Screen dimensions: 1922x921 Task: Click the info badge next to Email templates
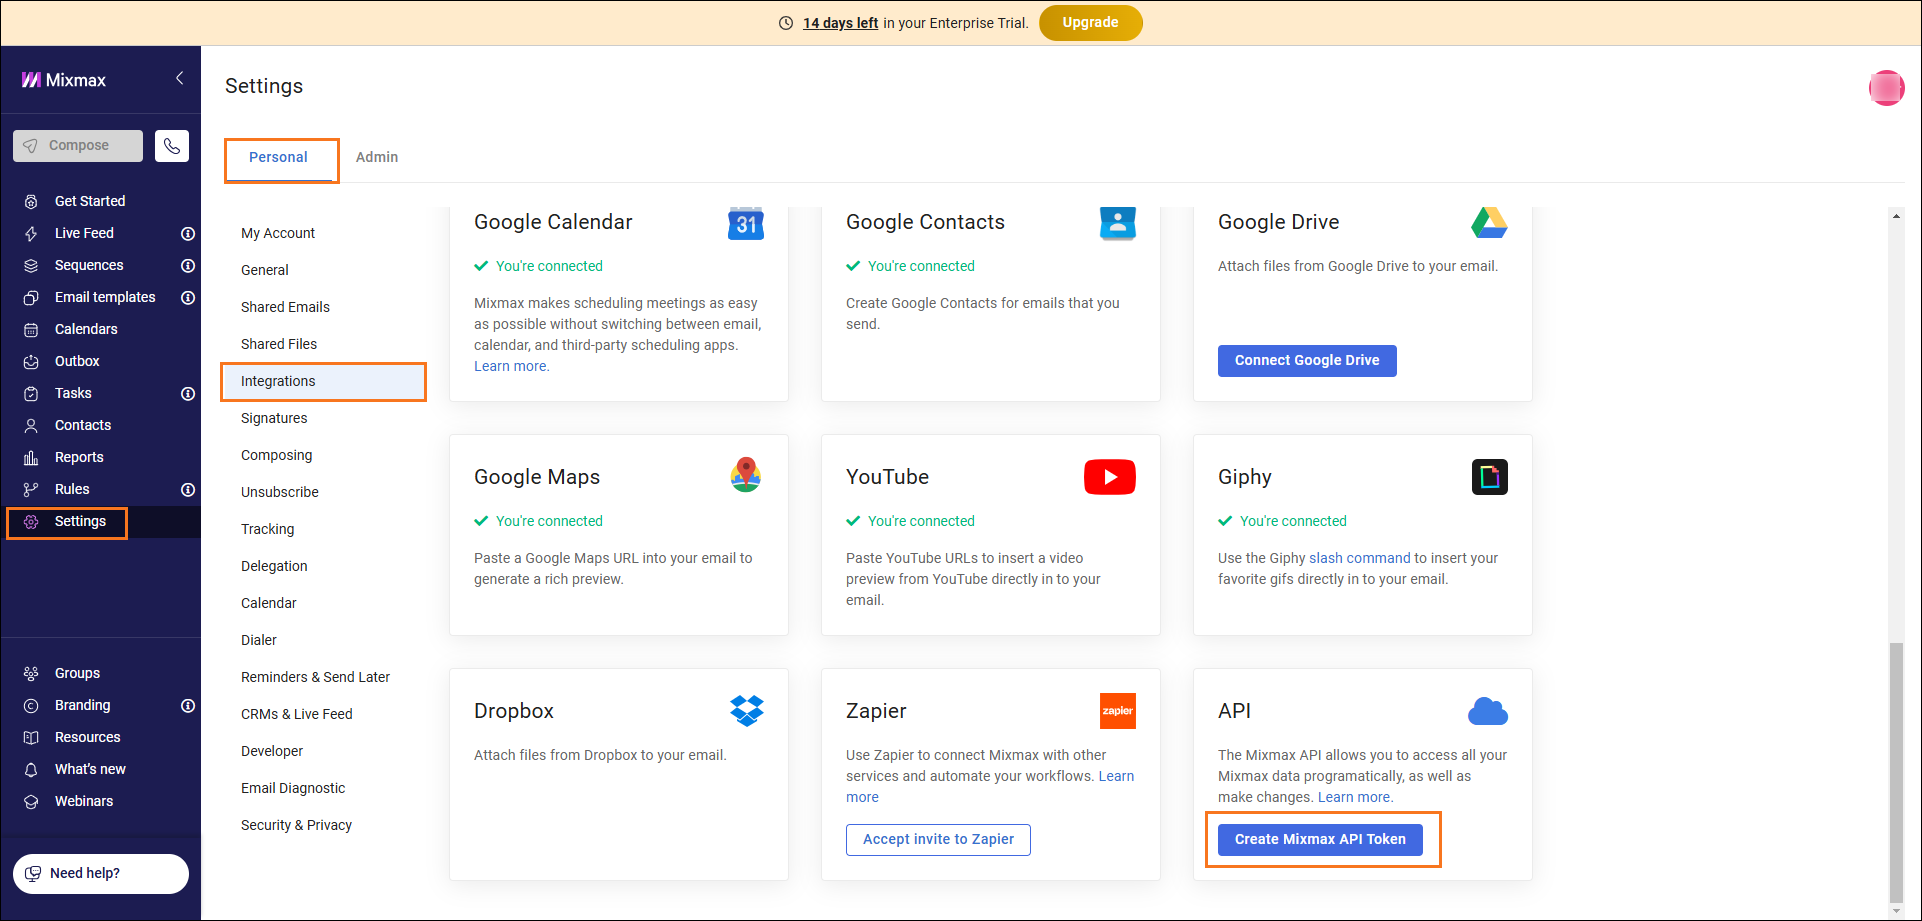(187, 298)
